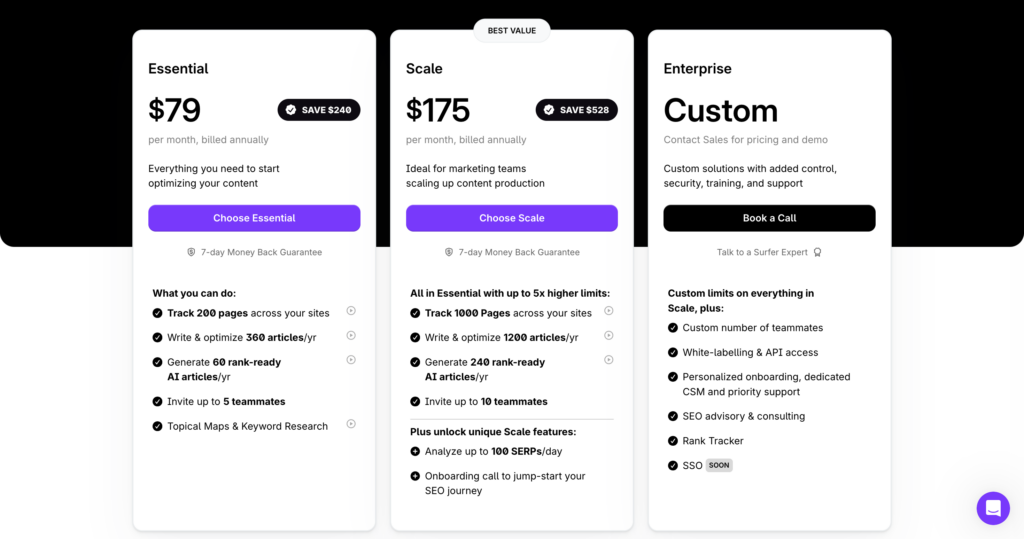Click info icon beside Track 1000 Pages
The width and height of the screenshot is (1024, 539).
pos(609,311)
